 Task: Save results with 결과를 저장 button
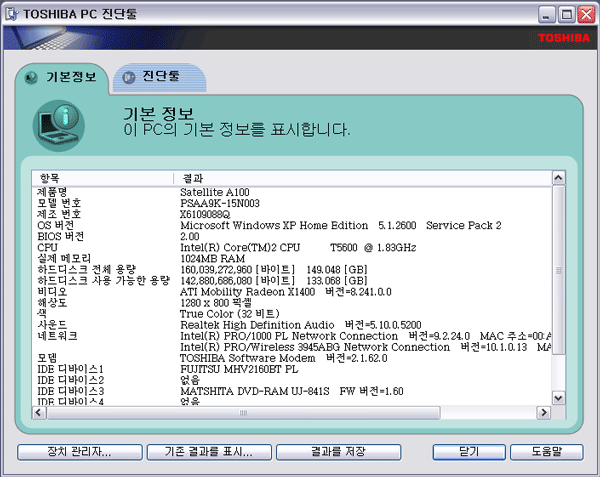point(339,452)
